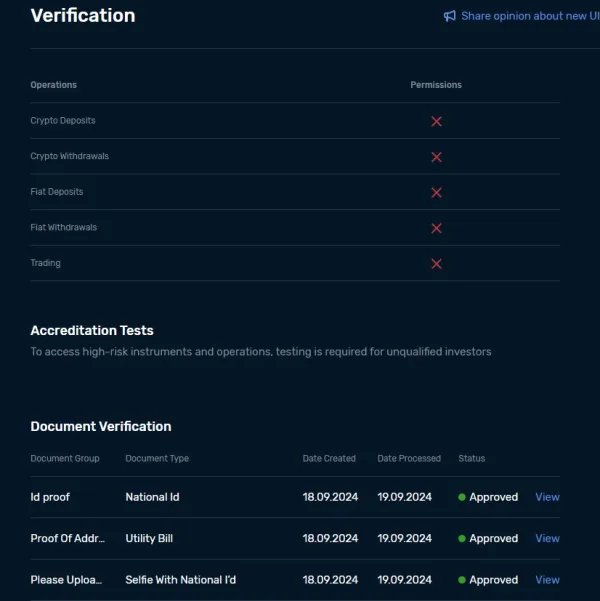Select the Accreditation Tests heading
600x601 pixels.
pos(92,330)
